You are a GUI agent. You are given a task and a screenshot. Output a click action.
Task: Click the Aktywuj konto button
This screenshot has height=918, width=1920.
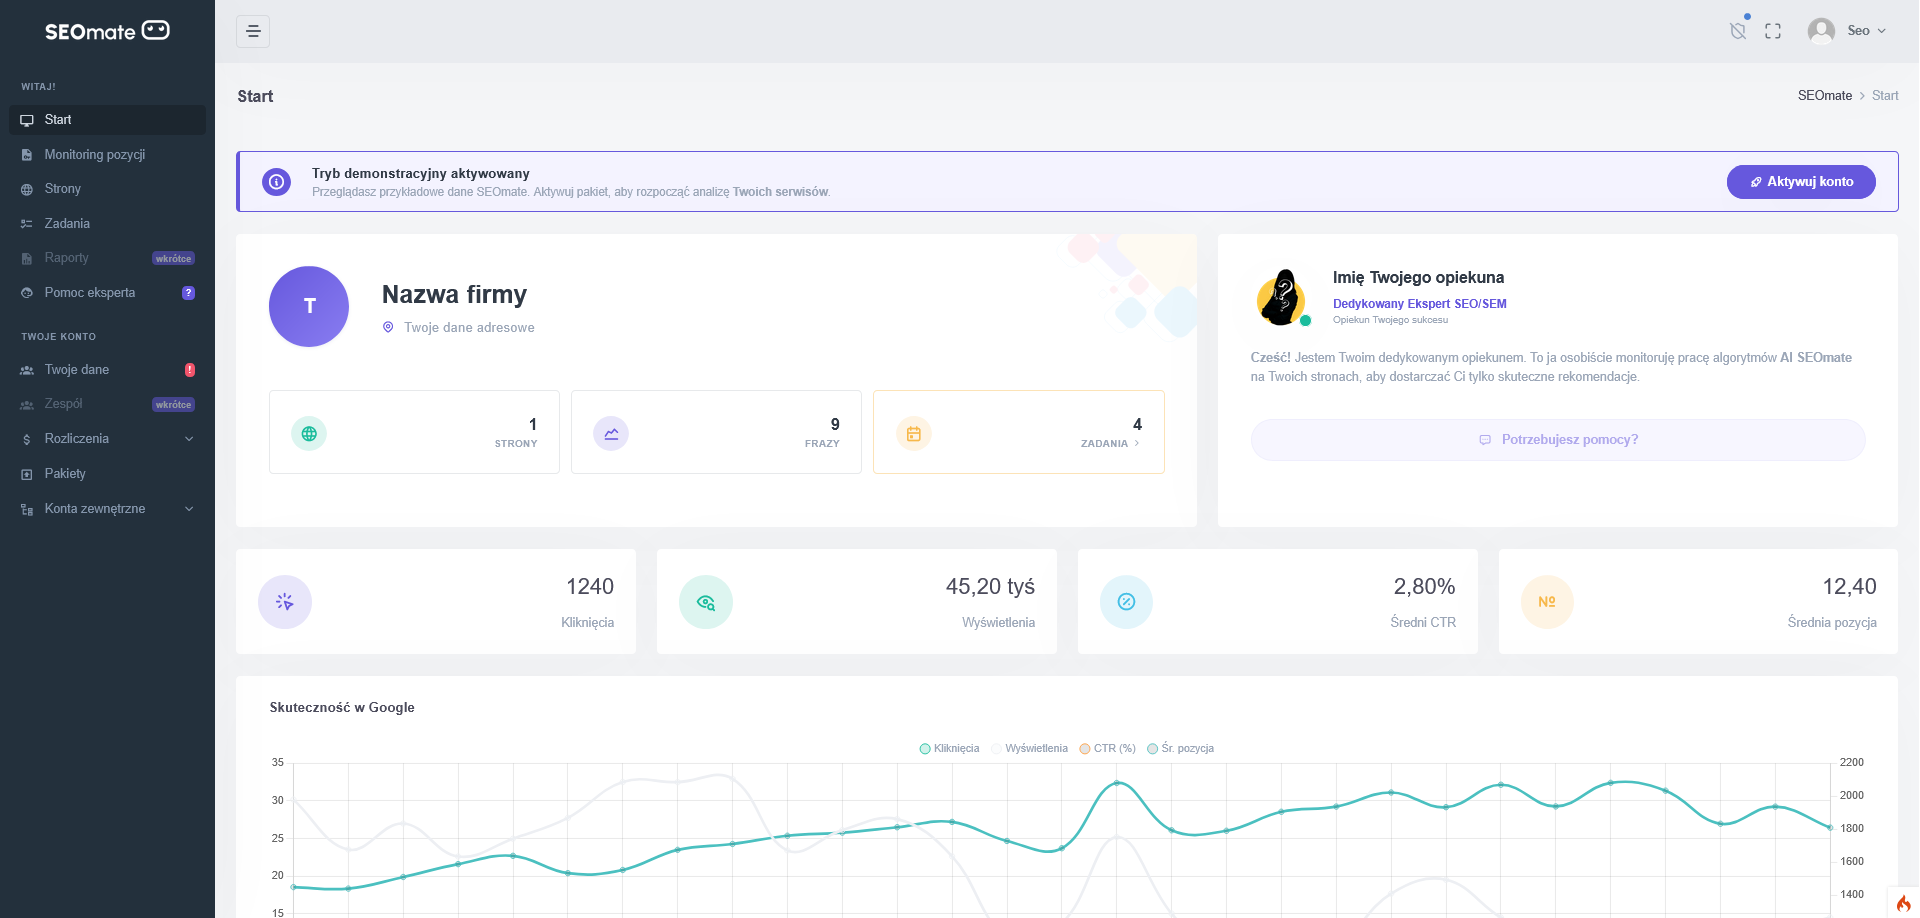coord(1800,182)
